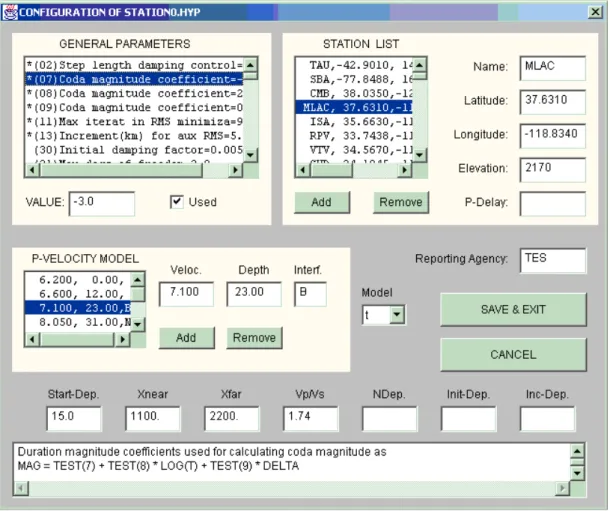Click the Longitude field
610x511 pixels.
(x=552, y=136)
